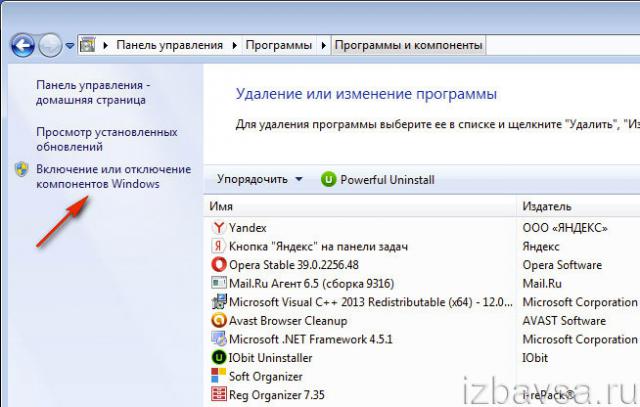Select IObit Uninstaller entry
The height and width of the screenshot is (407, 640).
click(270, 358)
